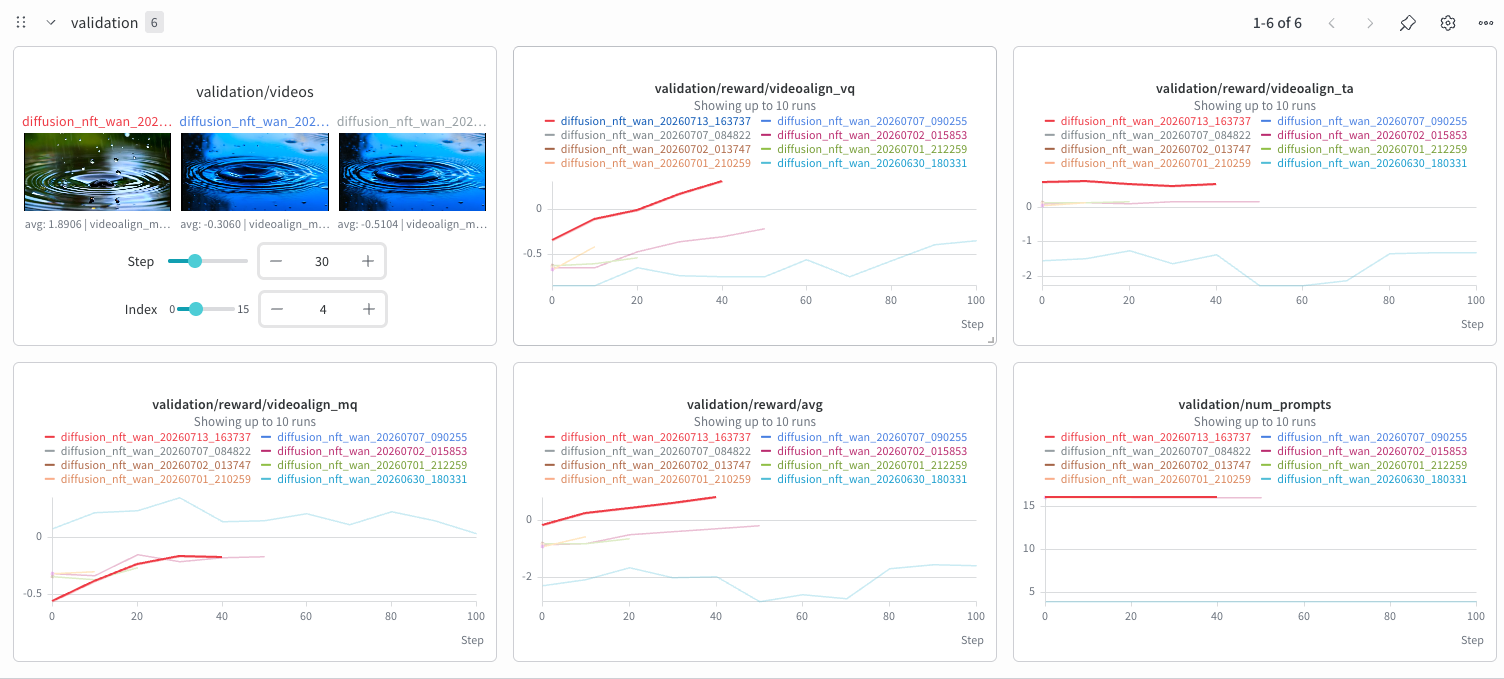Click 'Showing up to 10 runs' in videoalign_vq
Viewport: 1504px width, 679px height.
(754, 105)
